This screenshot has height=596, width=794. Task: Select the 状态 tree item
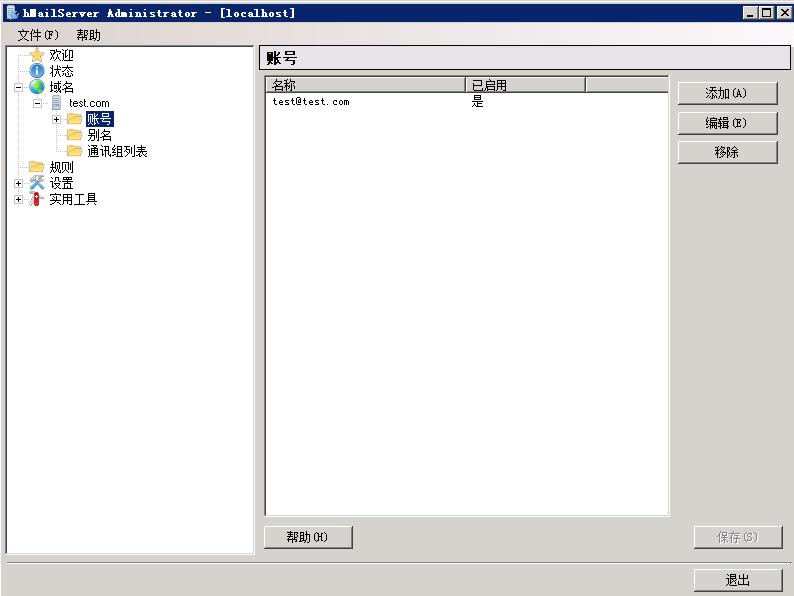[61, 71]
